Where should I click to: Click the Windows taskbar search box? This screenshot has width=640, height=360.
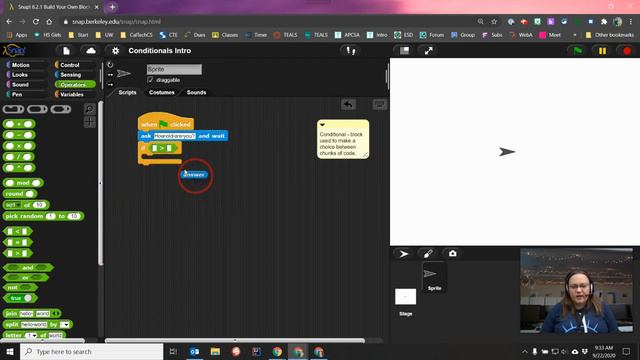(x=91, y=351)
